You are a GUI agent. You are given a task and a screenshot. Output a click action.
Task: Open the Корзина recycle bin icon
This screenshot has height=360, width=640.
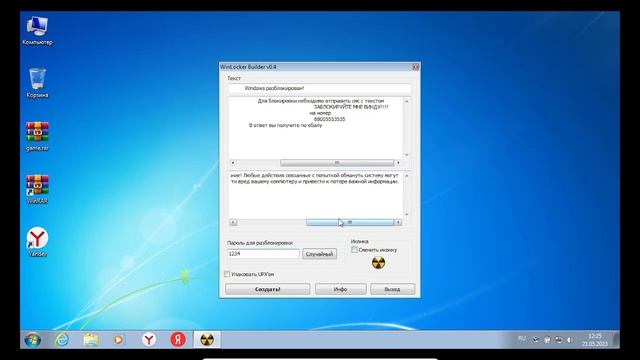(x=37, y=83)
